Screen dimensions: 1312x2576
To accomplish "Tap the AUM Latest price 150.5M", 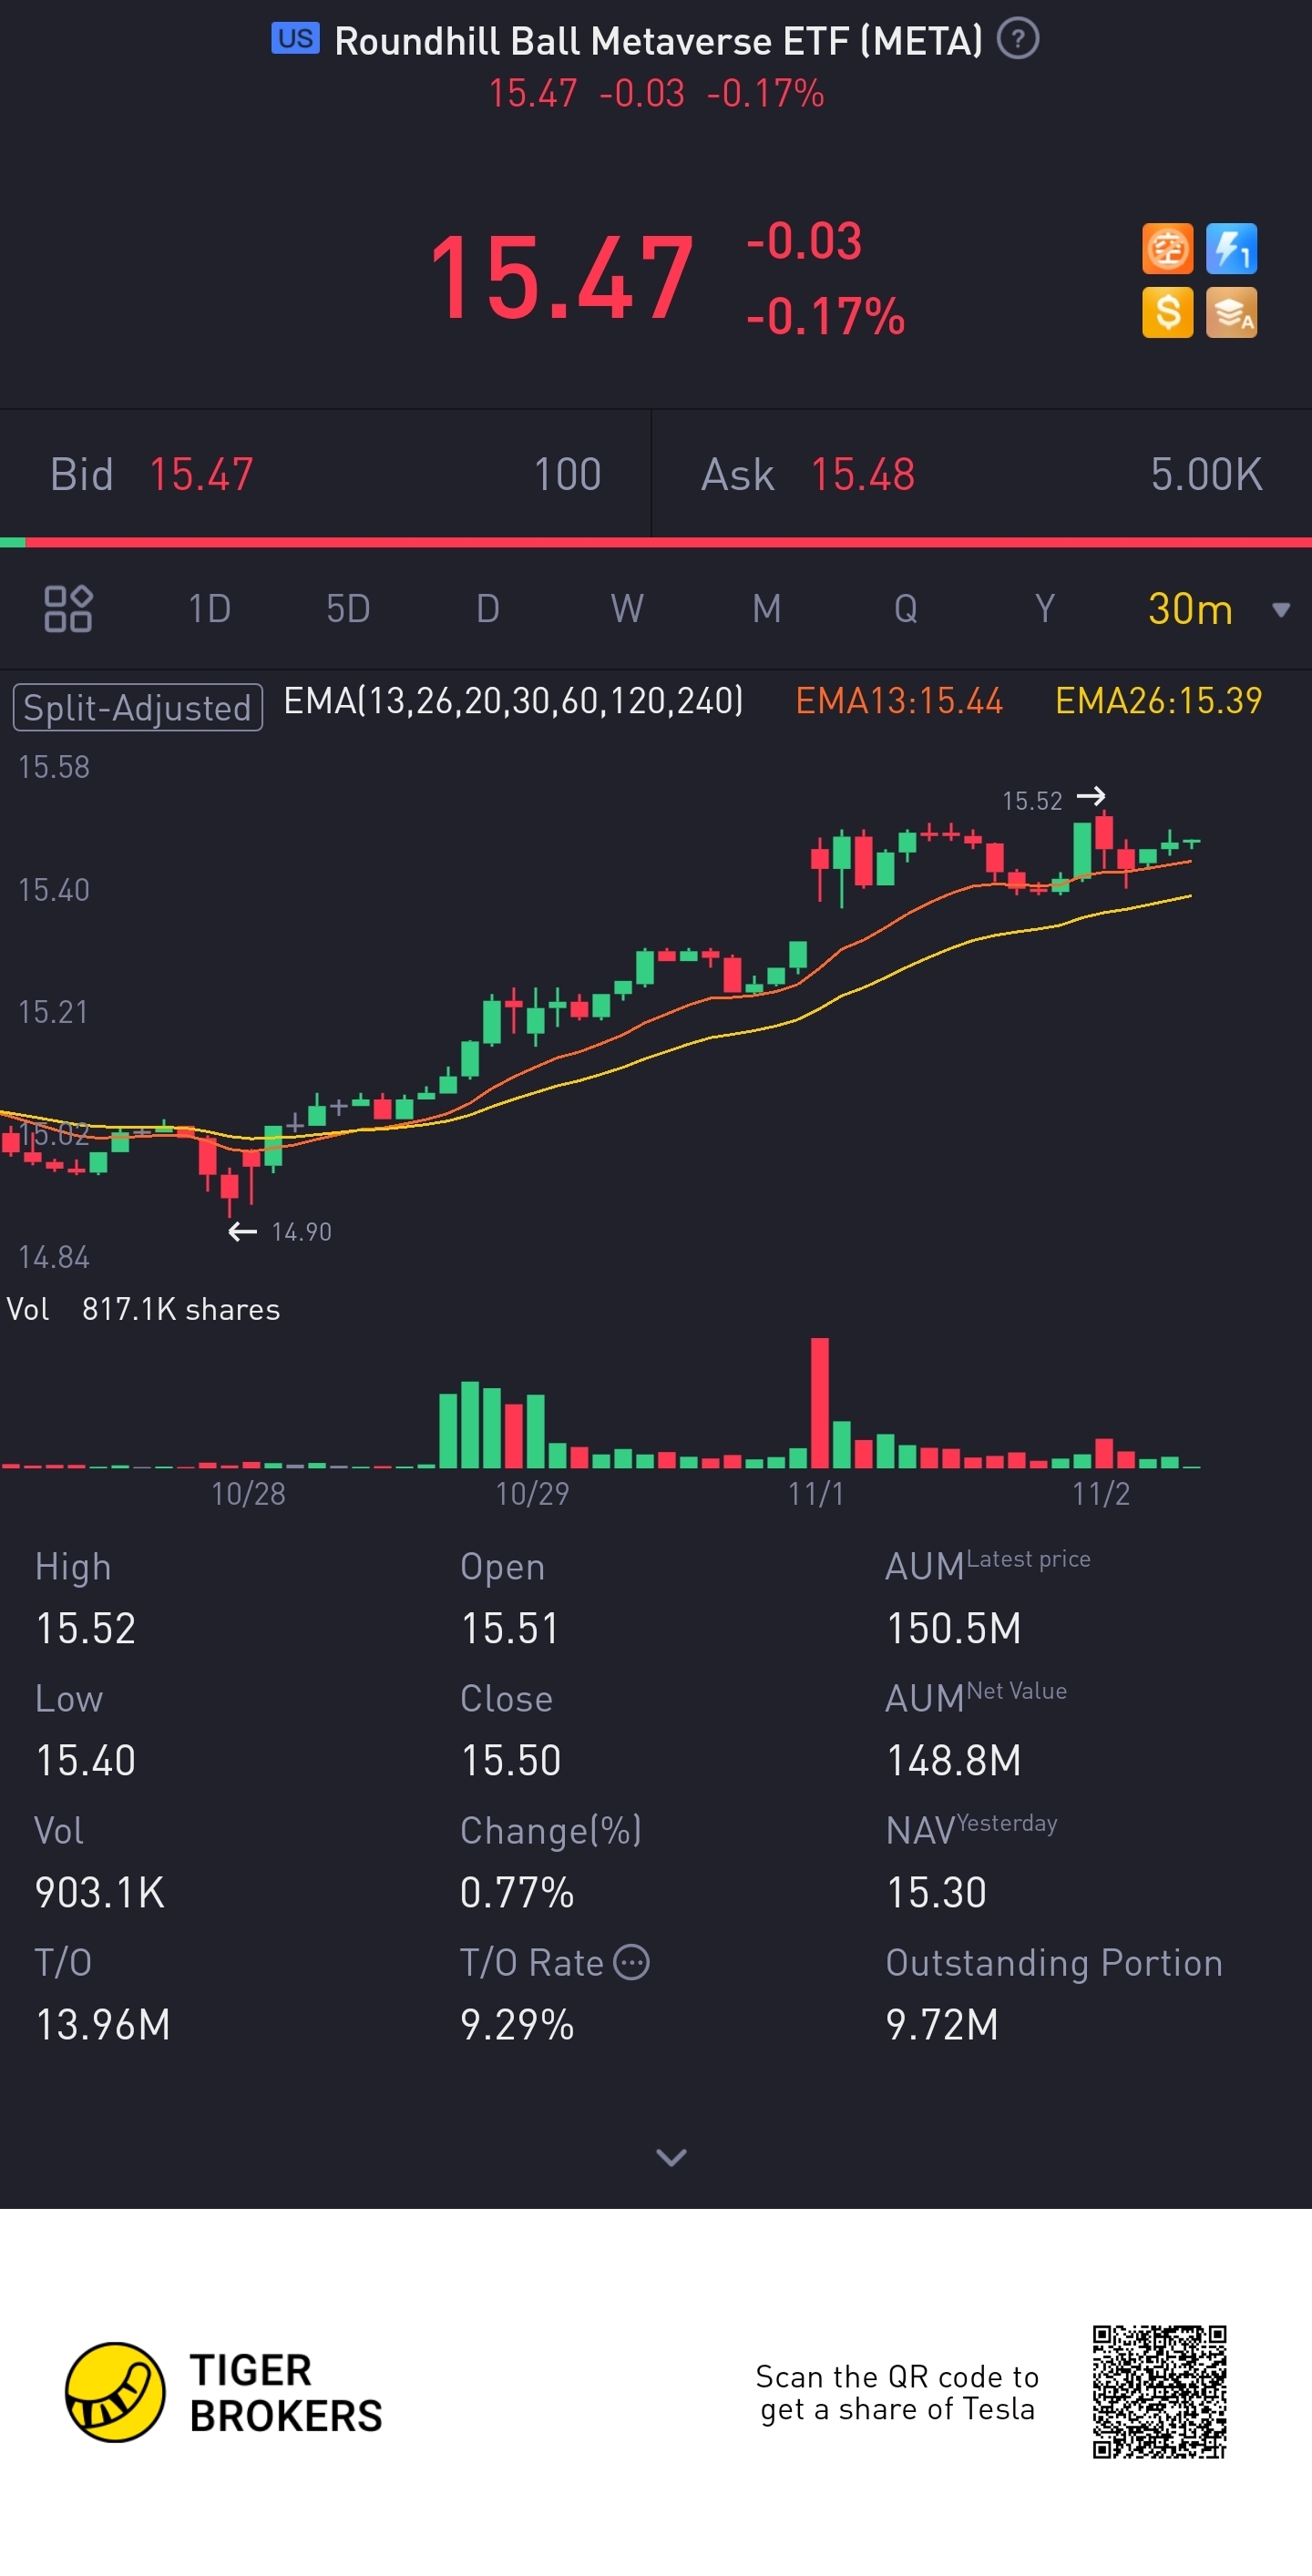I will [x=954, y=1628].
